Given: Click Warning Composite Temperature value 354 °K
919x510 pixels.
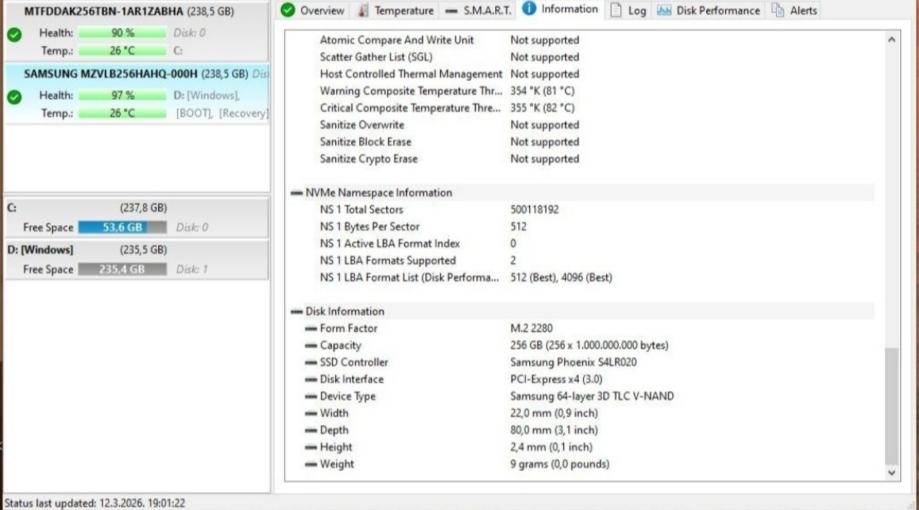Looking at the screenshot, I should tap(542, 91).
